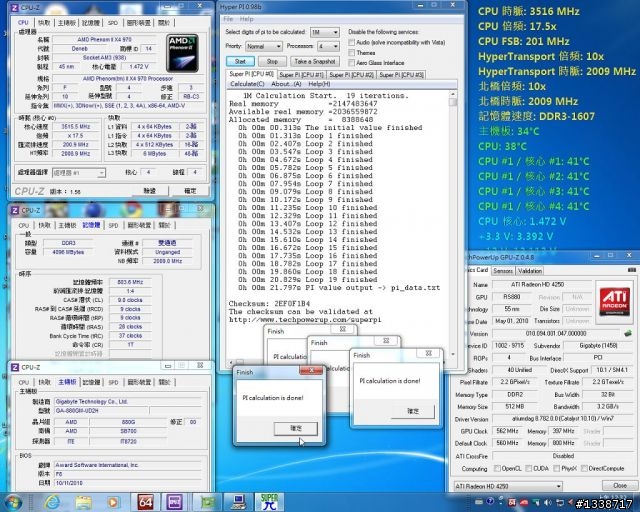Switch to Super PI [CPU #3] tab
This screenshot has width=640, height=512.
(402, 75)
